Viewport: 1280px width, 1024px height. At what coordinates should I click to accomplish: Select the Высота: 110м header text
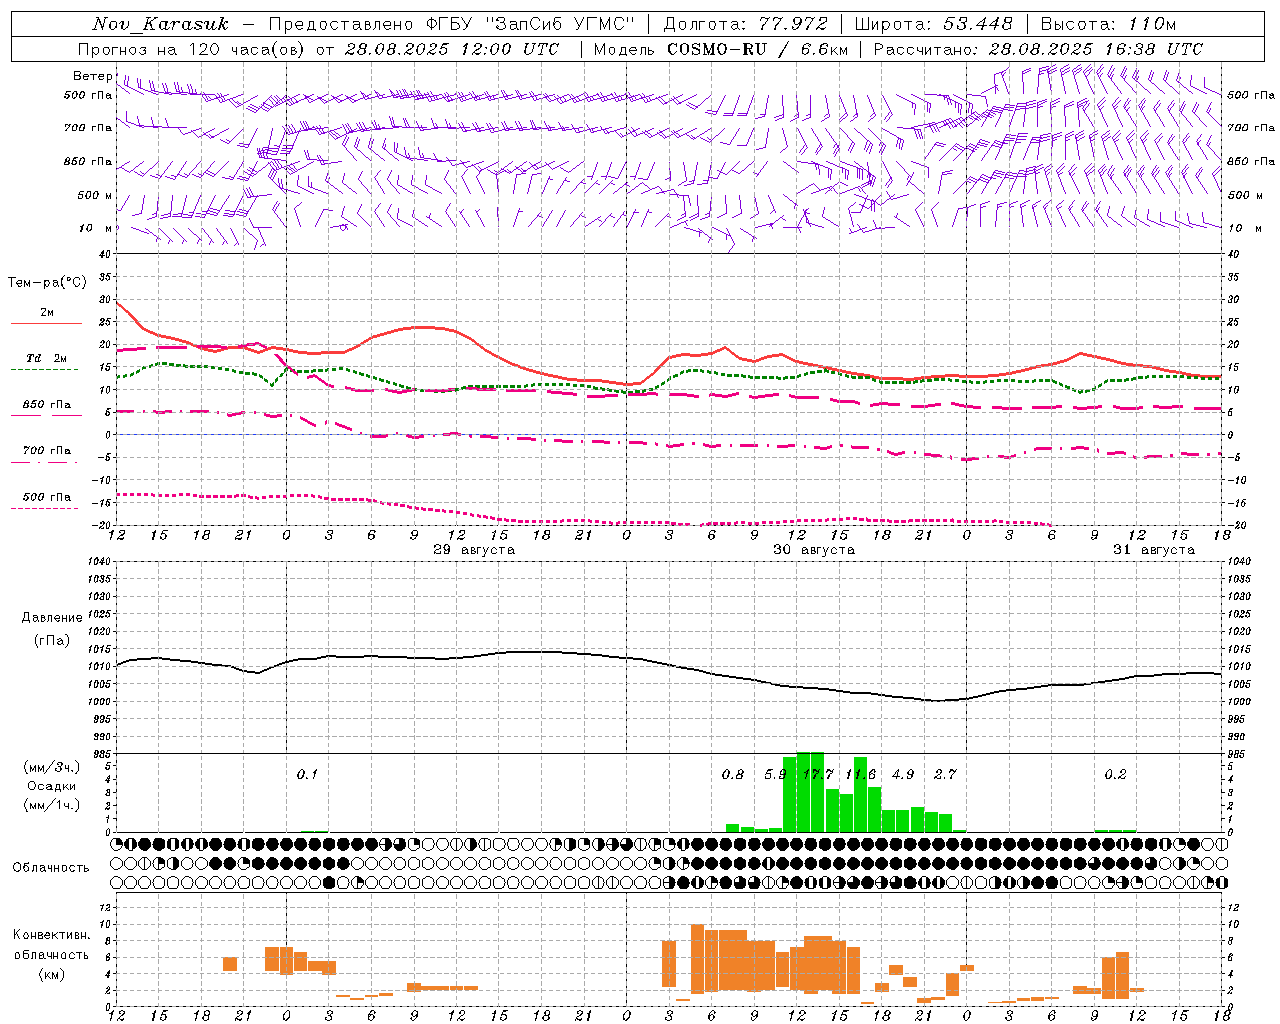tap(1108, 24)
